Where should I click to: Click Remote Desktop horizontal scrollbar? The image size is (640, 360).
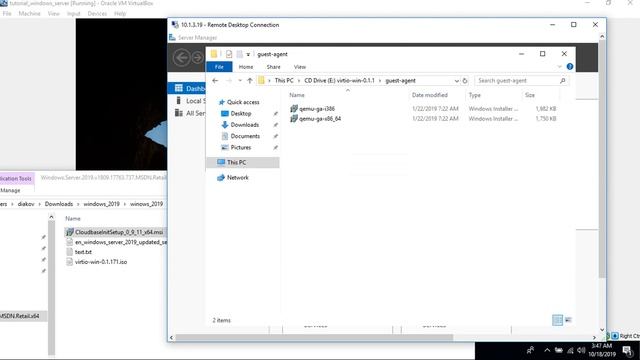pos(314,338)
